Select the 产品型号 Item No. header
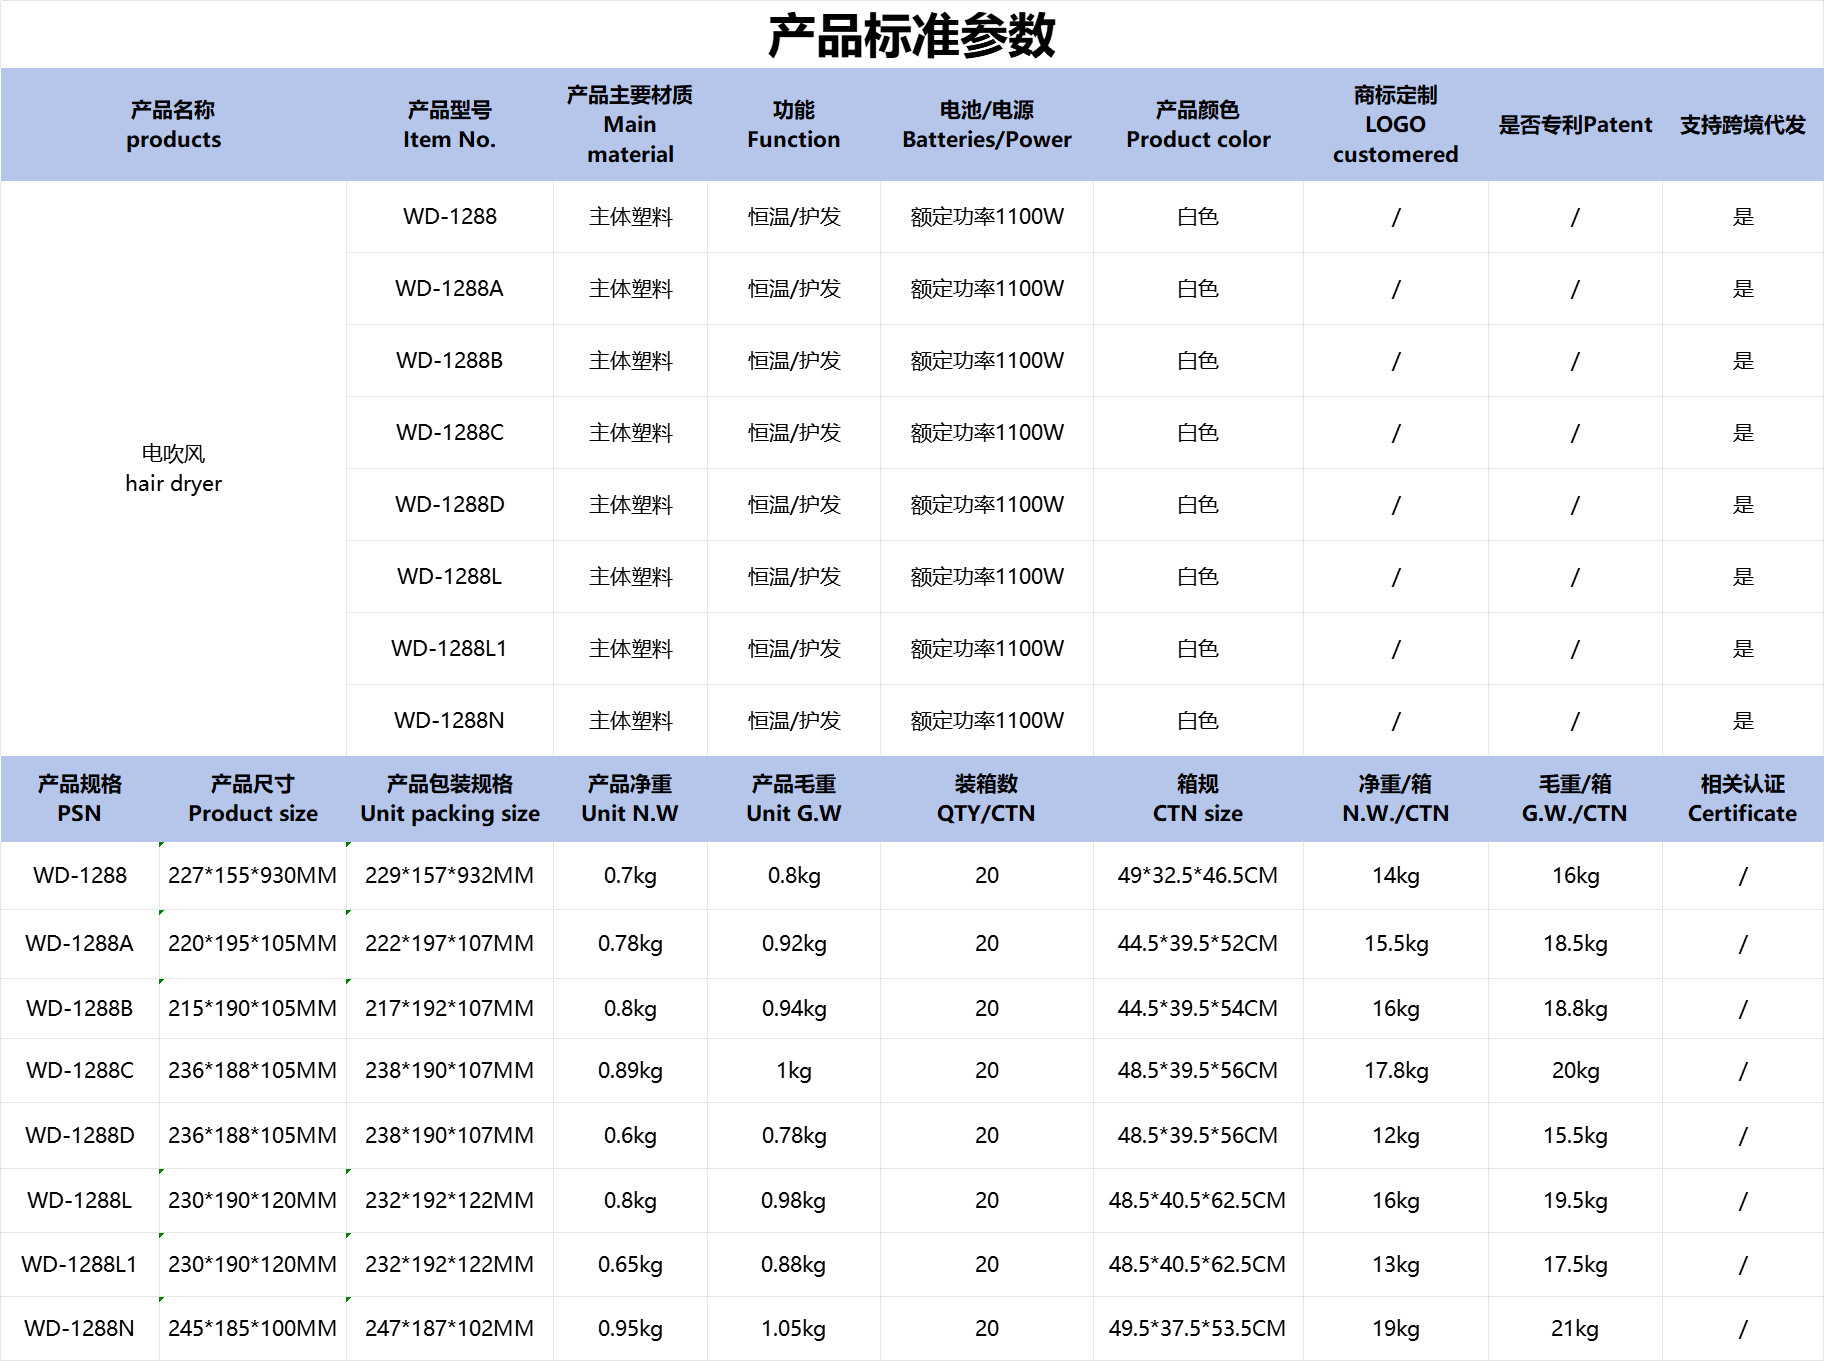This screenshot has width=1824, height=1361. (450, 125)
